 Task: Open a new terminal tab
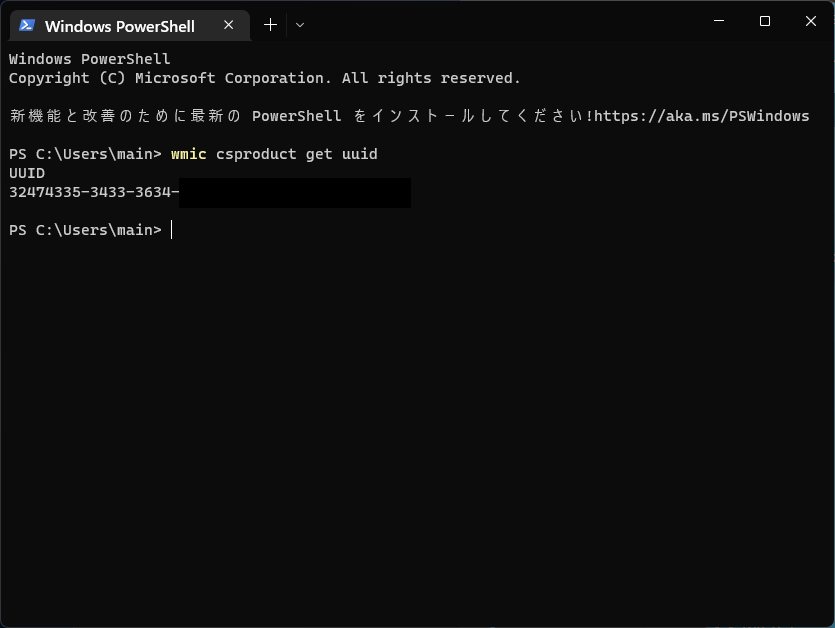pyautogui.click(x=269, y=25)
